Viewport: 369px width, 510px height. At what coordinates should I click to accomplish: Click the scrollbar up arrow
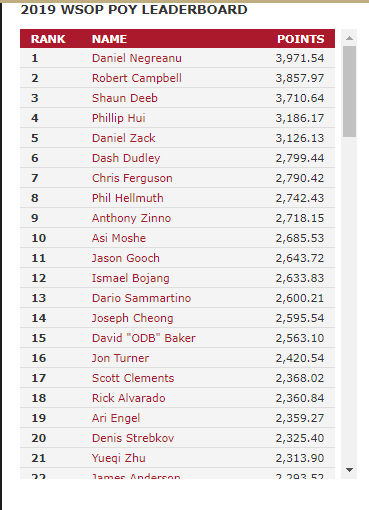349,38
